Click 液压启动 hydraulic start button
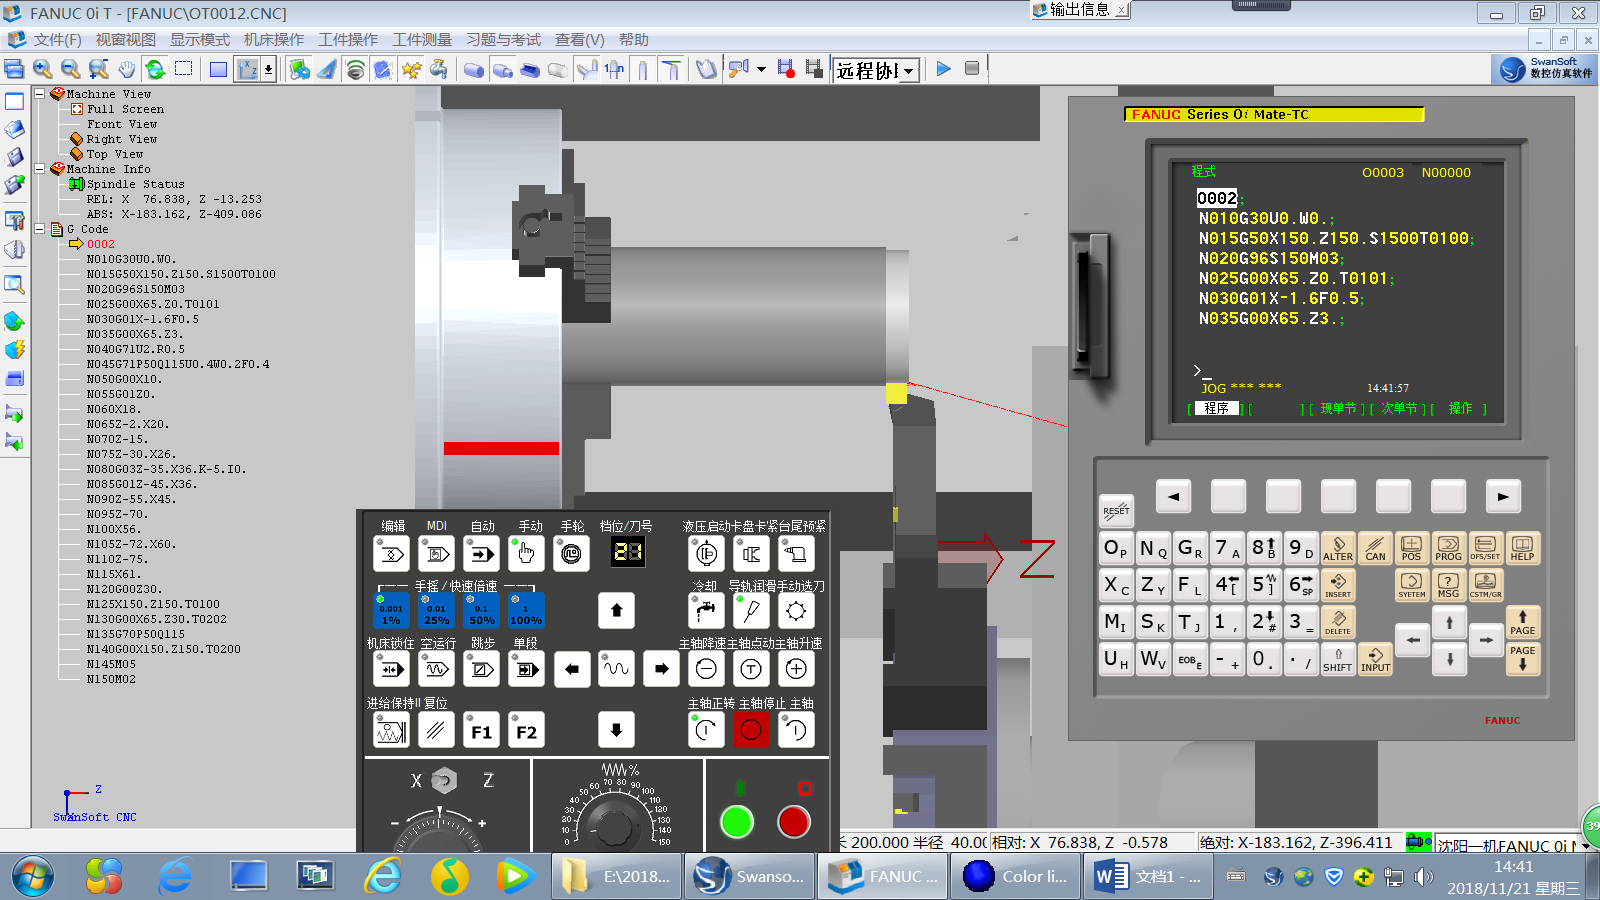The width and height of the screenshot is (1600, 900). 706,553
